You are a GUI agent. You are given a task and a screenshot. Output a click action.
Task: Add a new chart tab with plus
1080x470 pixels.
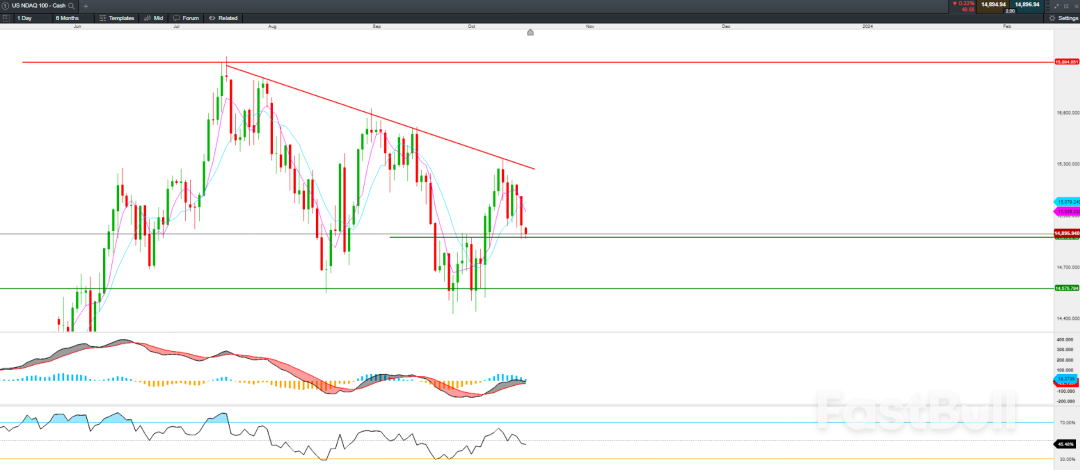point(86,6)
